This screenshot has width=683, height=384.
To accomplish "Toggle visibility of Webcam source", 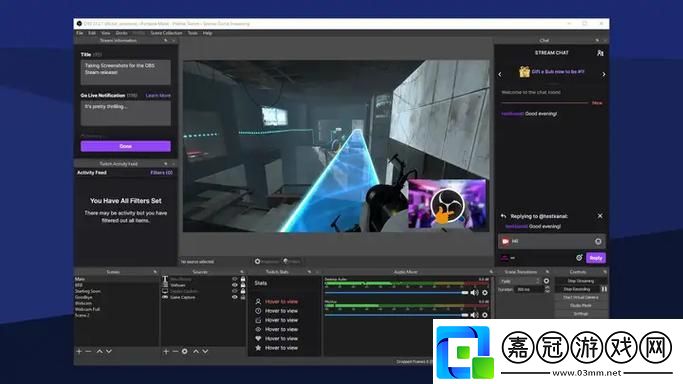I will [235, 285].
